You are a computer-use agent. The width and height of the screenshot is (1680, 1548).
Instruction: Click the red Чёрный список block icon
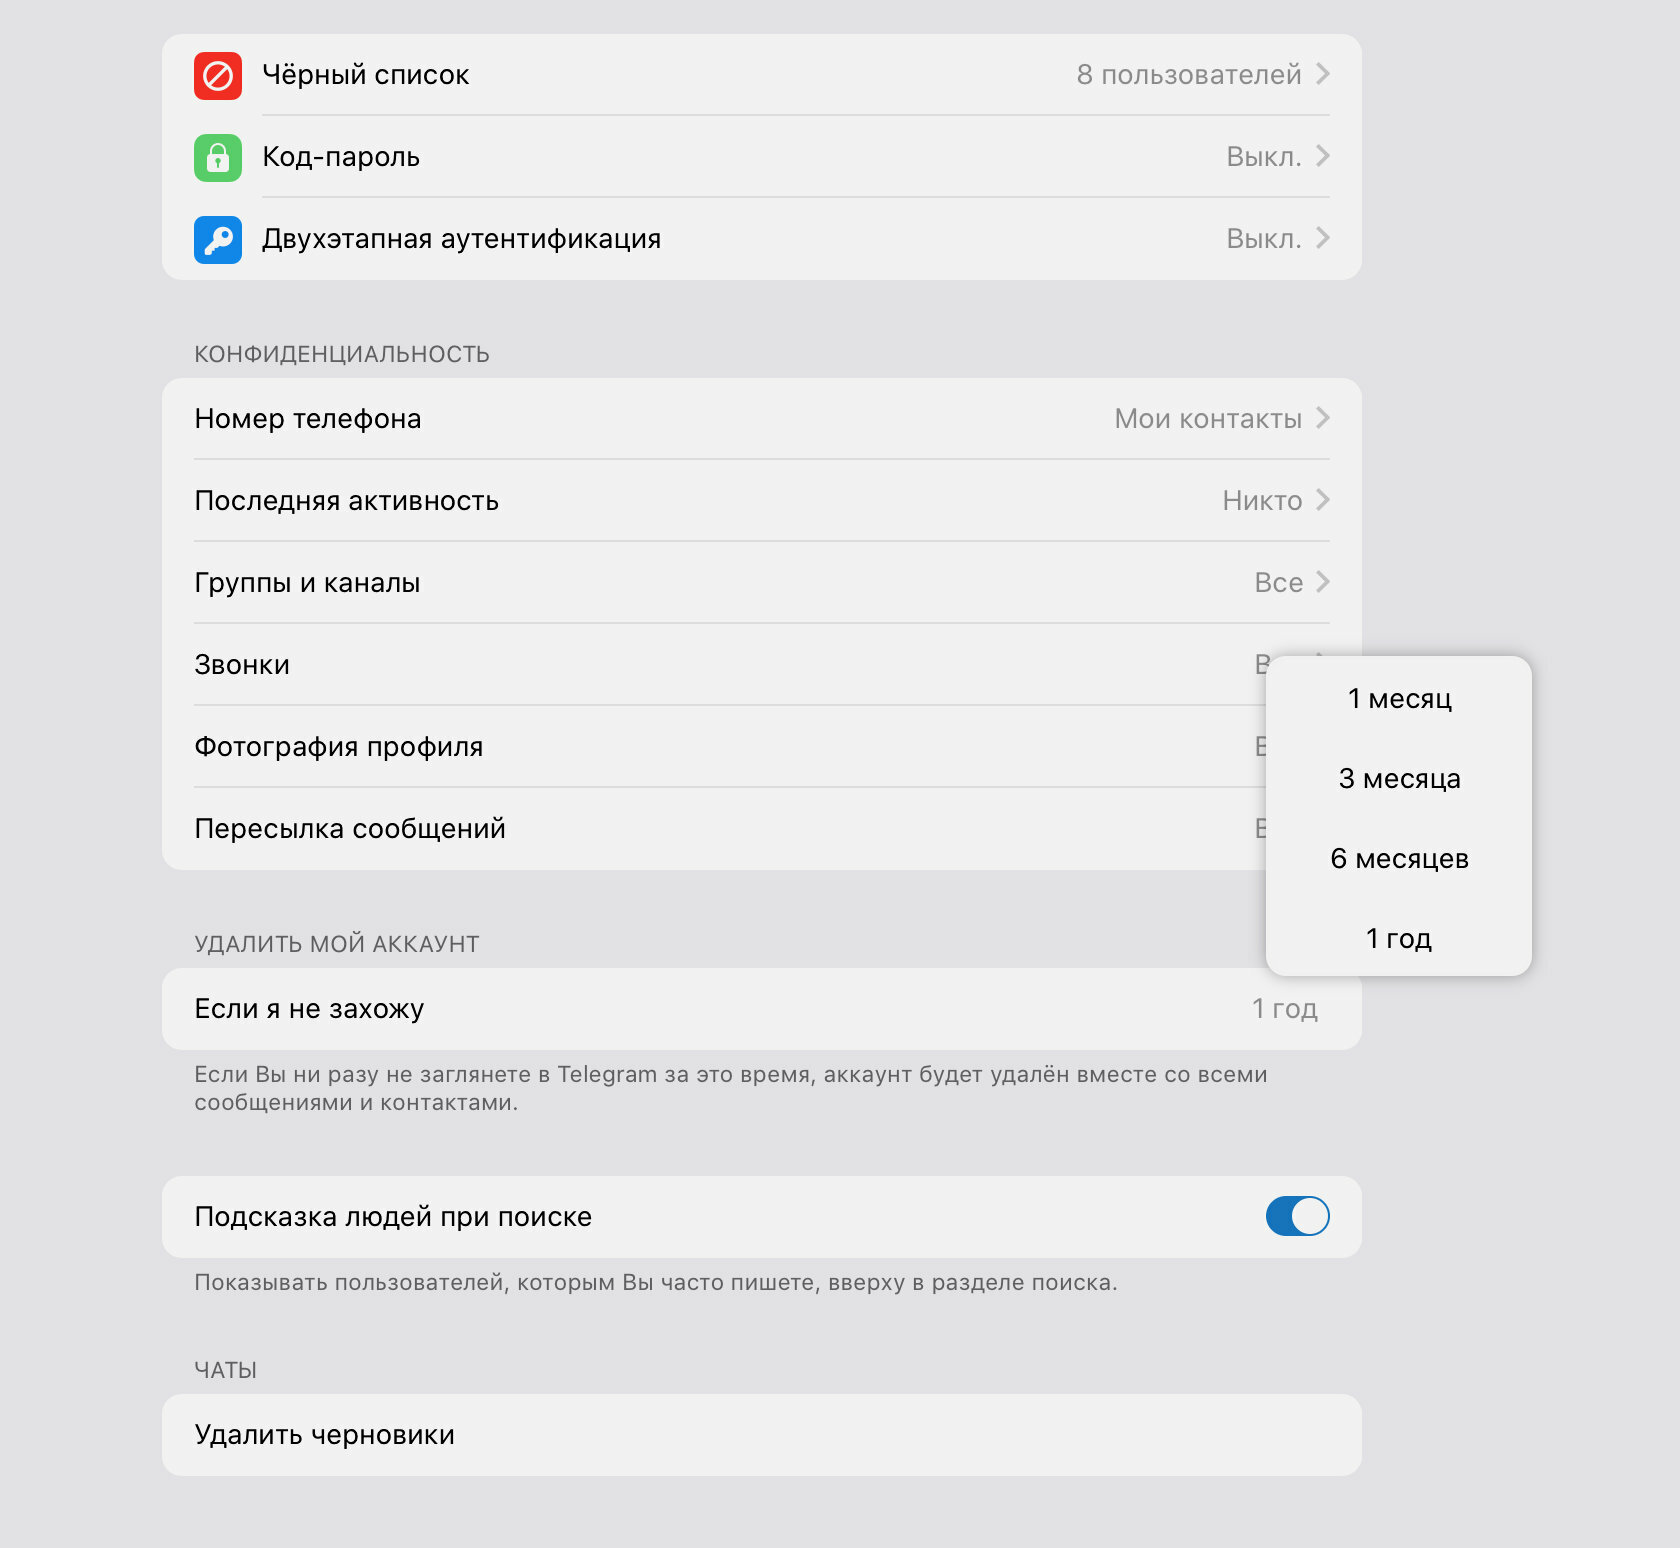[218, 75]
